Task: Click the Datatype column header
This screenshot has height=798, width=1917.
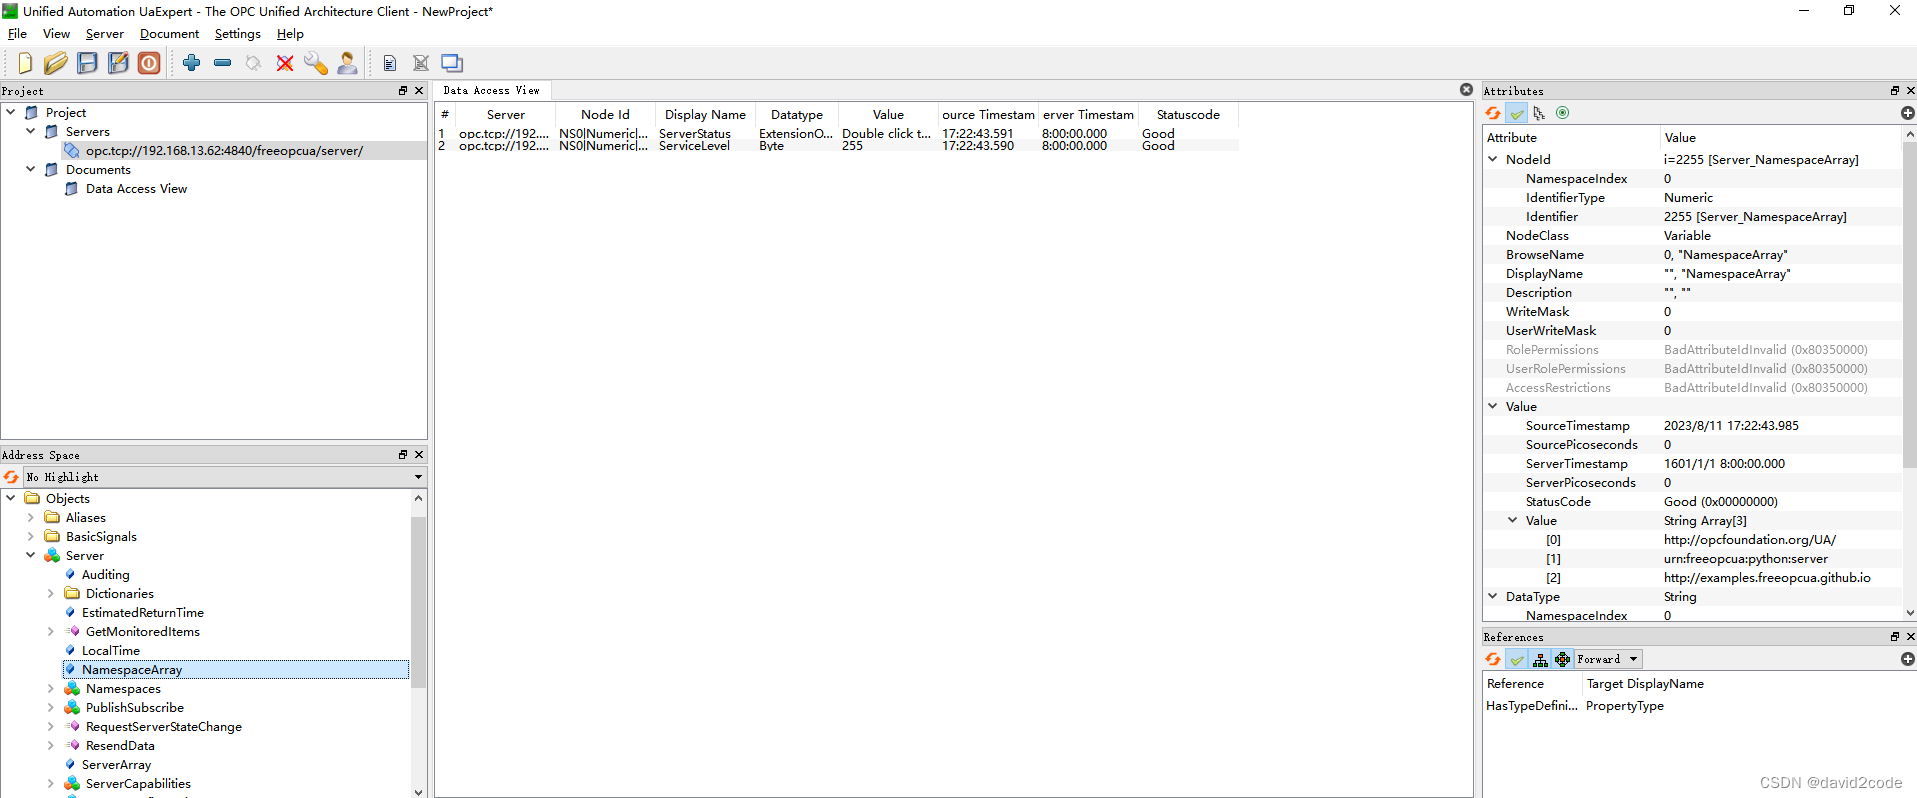Action: (797, 114)
